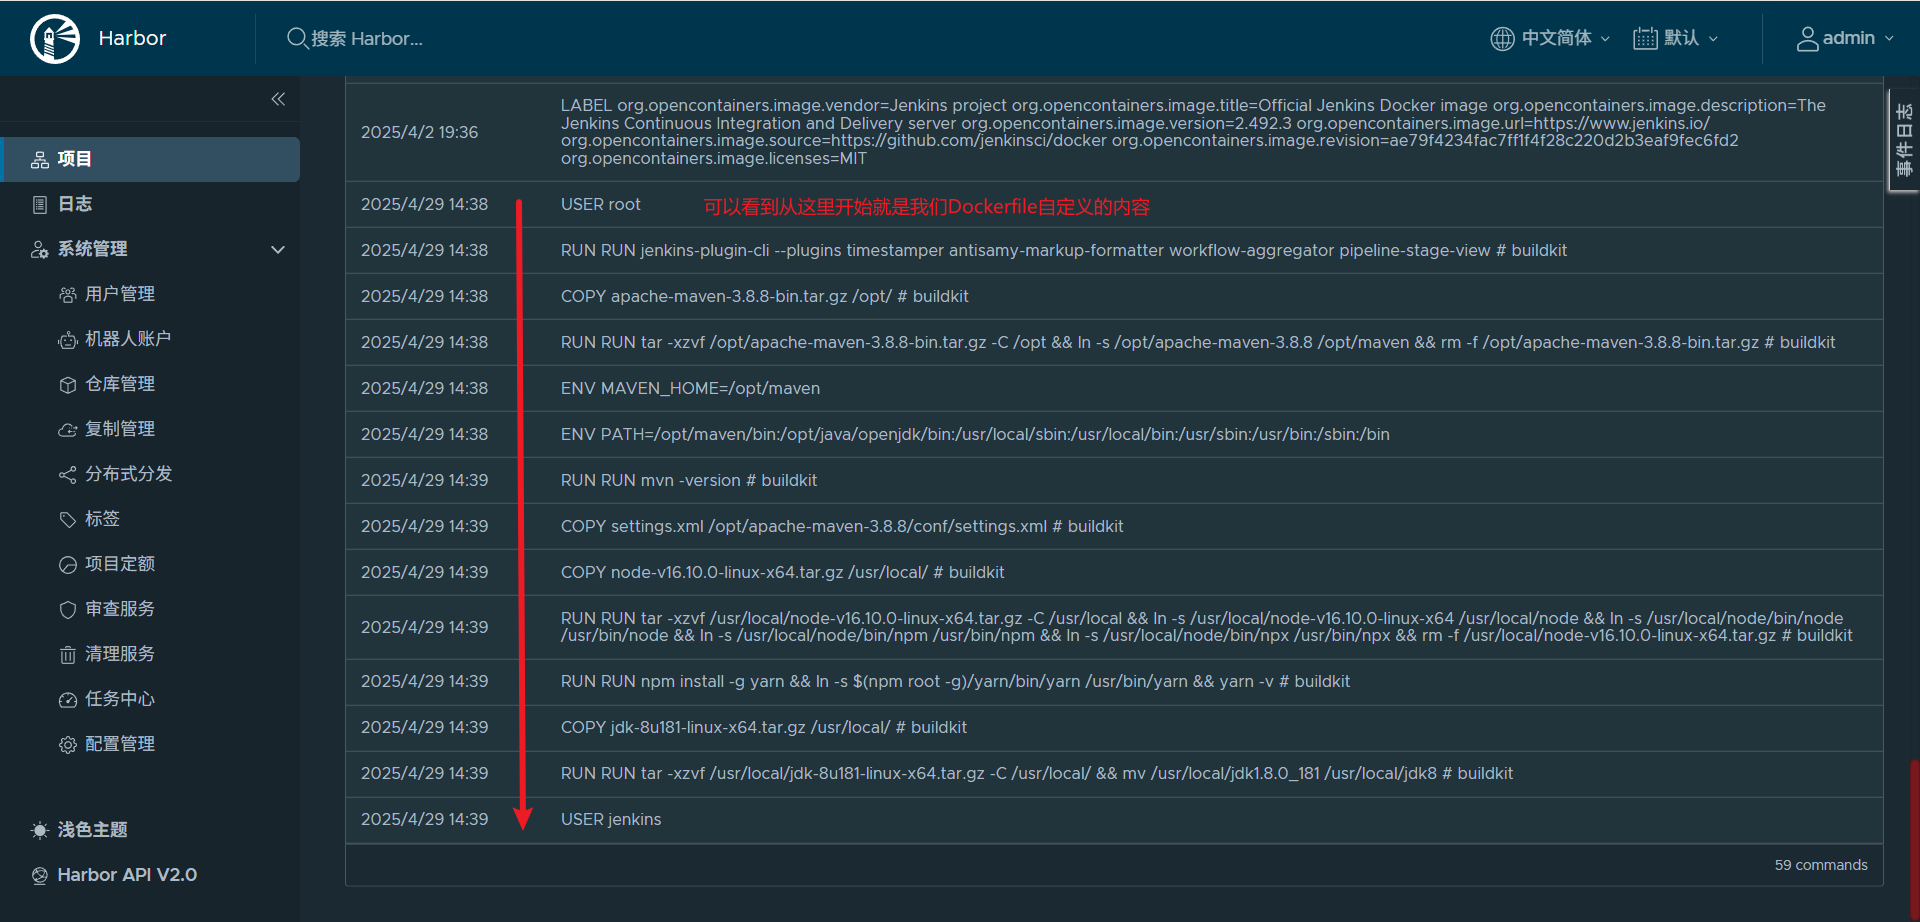
Task: Open the 事件日志 side panel tab
Action: click(1903, 140)
